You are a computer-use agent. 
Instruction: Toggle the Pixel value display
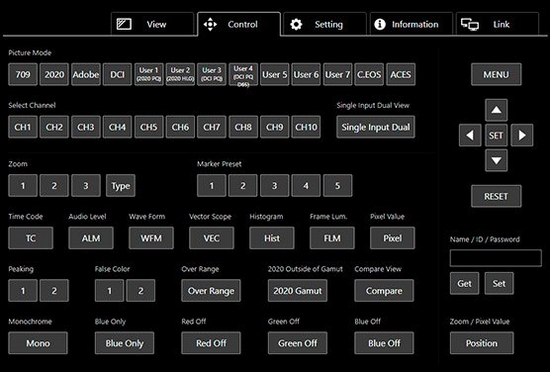click(x=393, y=238)
